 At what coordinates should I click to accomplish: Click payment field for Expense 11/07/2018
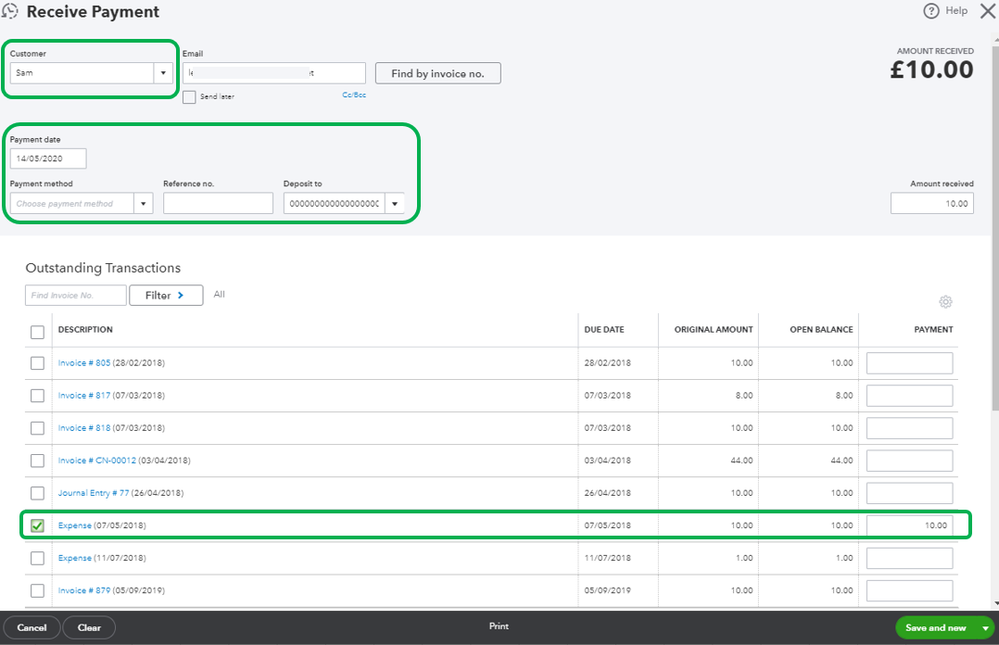click(909, 558)
